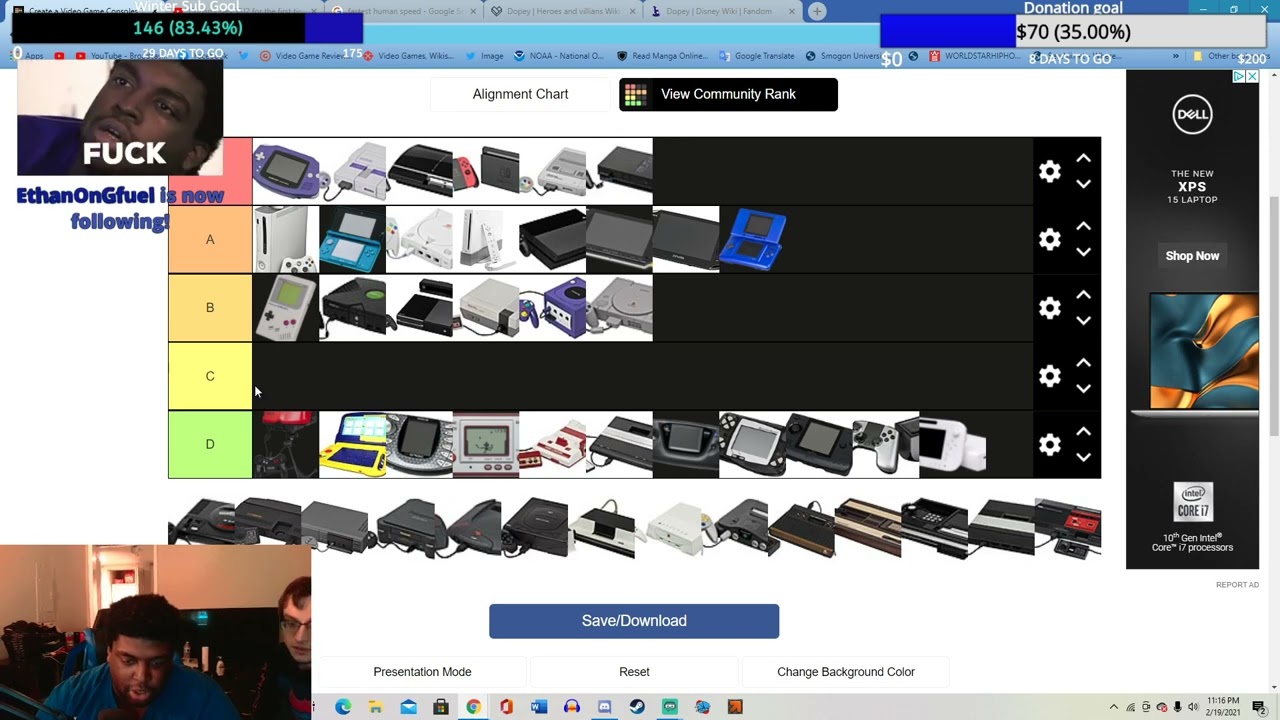Close the Dell advertisement
This screenshot has width=1280, height=720.
pos(1252,76)
